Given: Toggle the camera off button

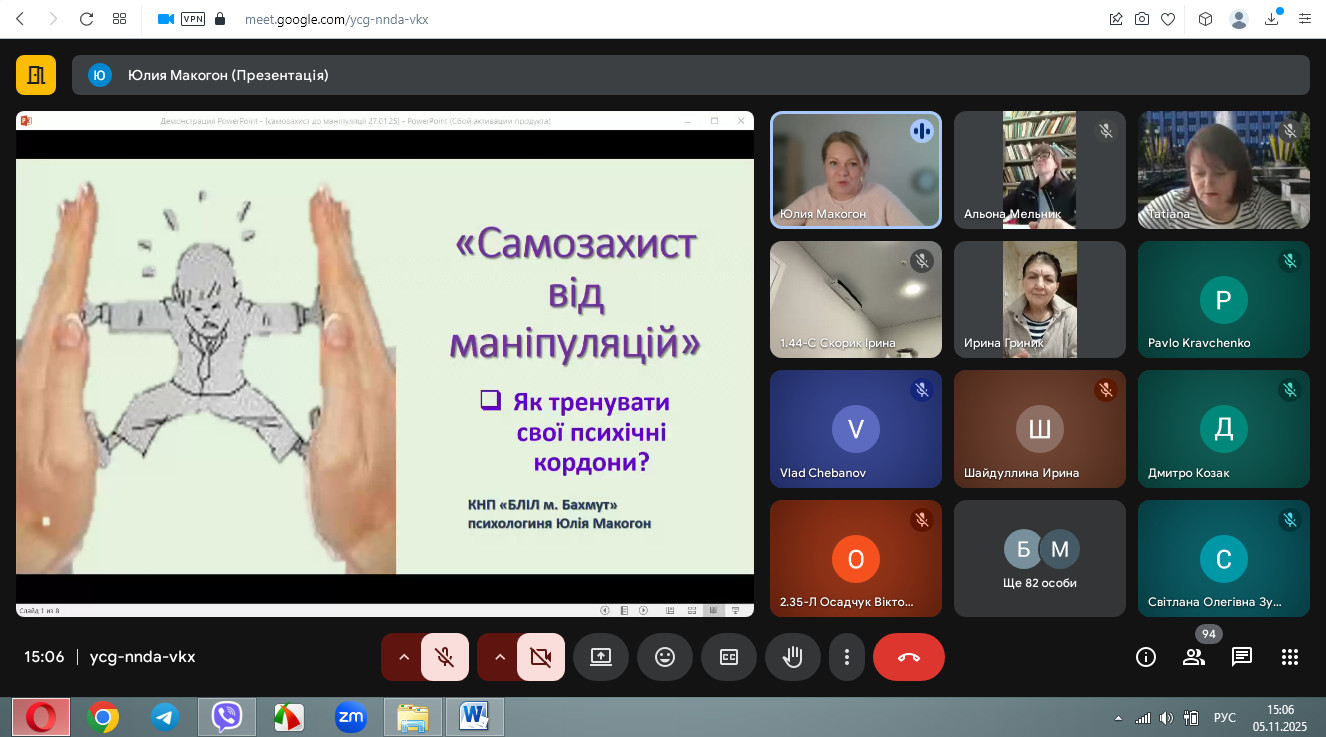Looking at the screenshot, I should point(541,657).
